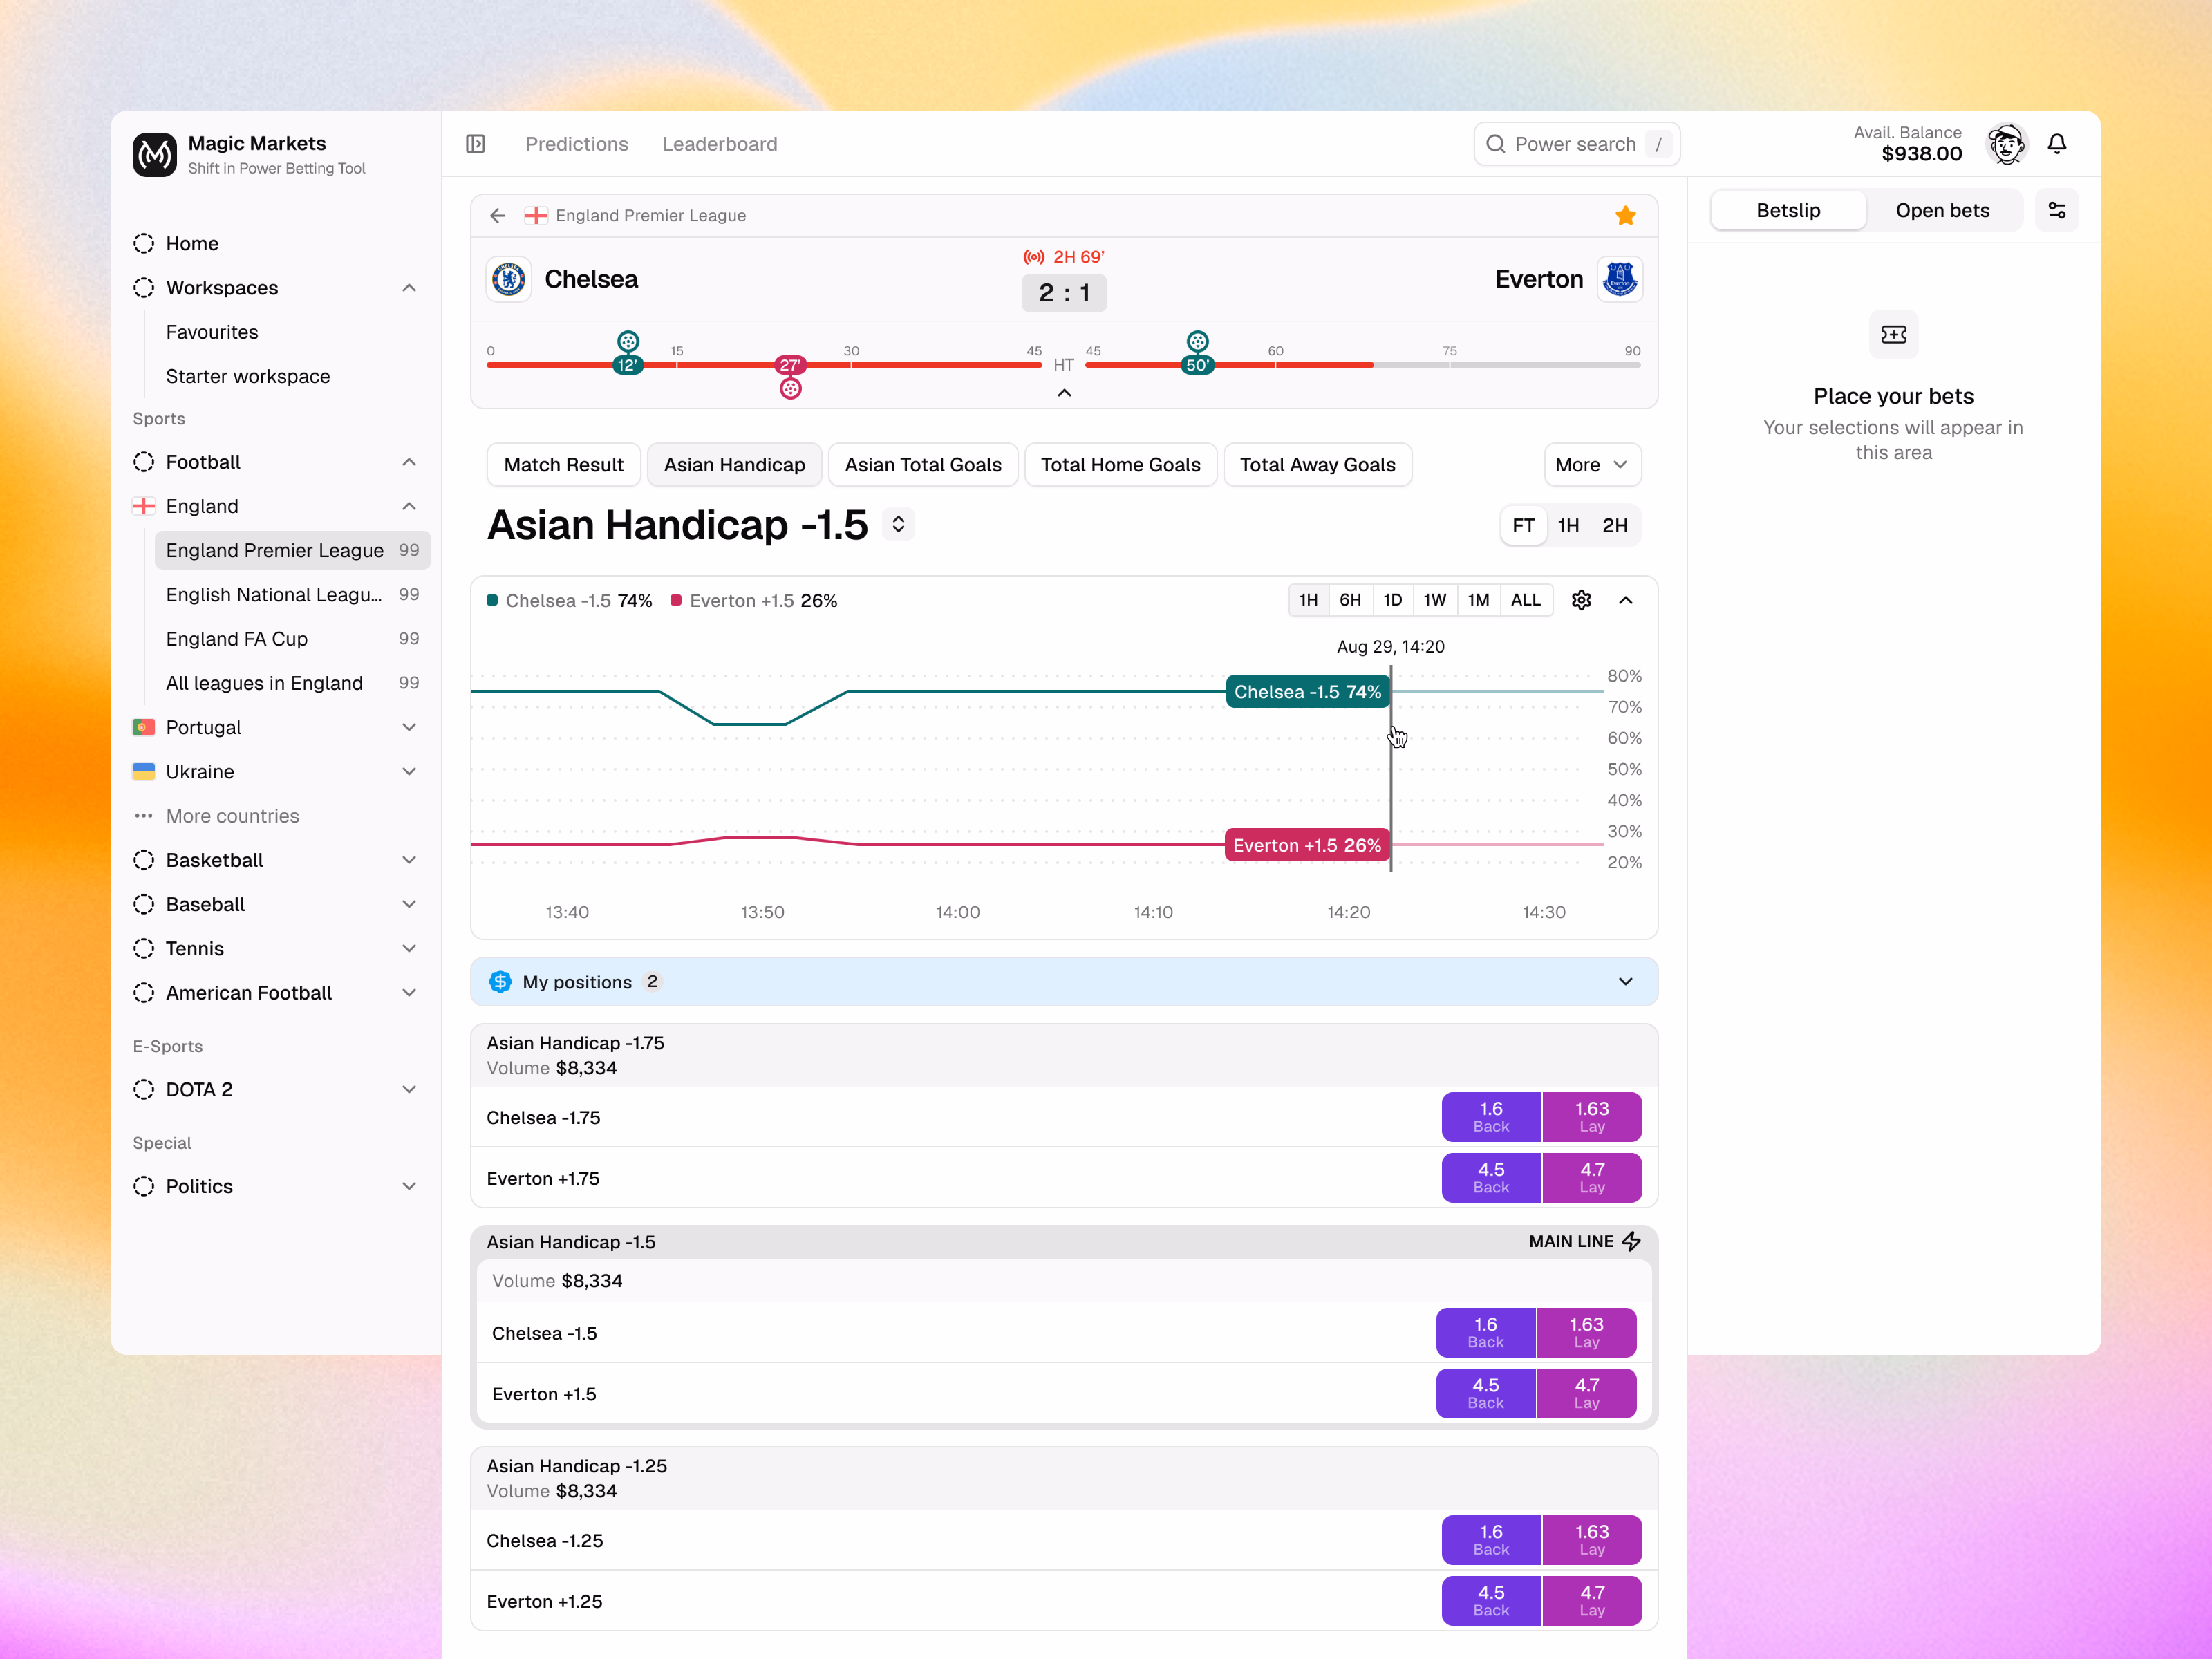
Task: Open chart settings gear icon
Action: point(1581,600)
